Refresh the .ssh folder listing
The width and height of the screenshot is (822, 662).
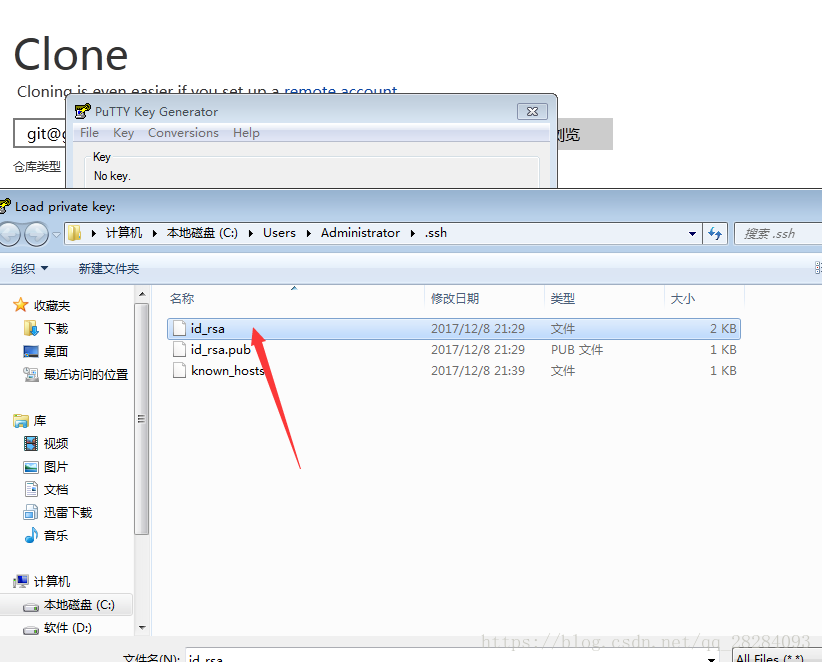(x=715, y=233)
